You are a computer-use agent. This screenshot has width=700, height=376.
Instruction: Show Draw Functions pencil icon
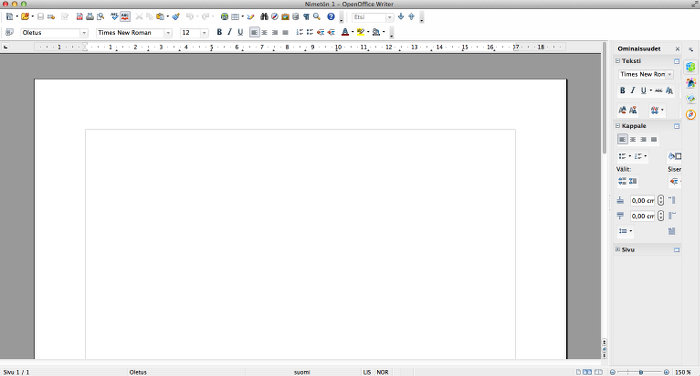[250, 17]
